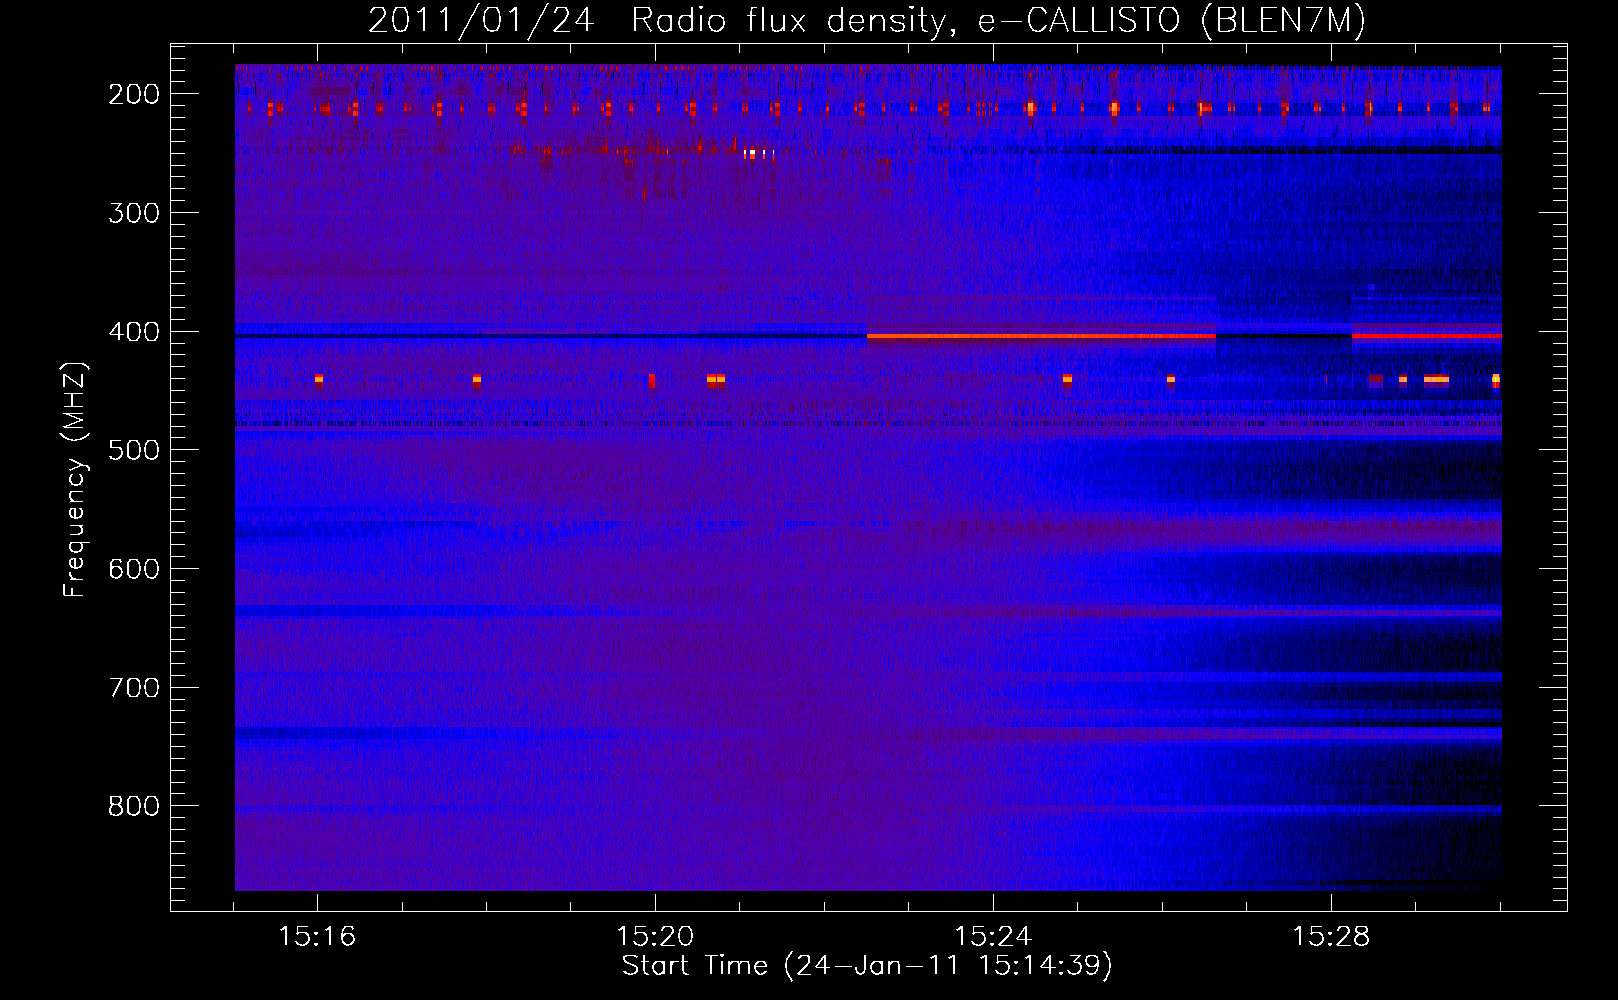Click the 15:24 time tick label
The image size is (1618, 1000).
[x=993, y=937]
